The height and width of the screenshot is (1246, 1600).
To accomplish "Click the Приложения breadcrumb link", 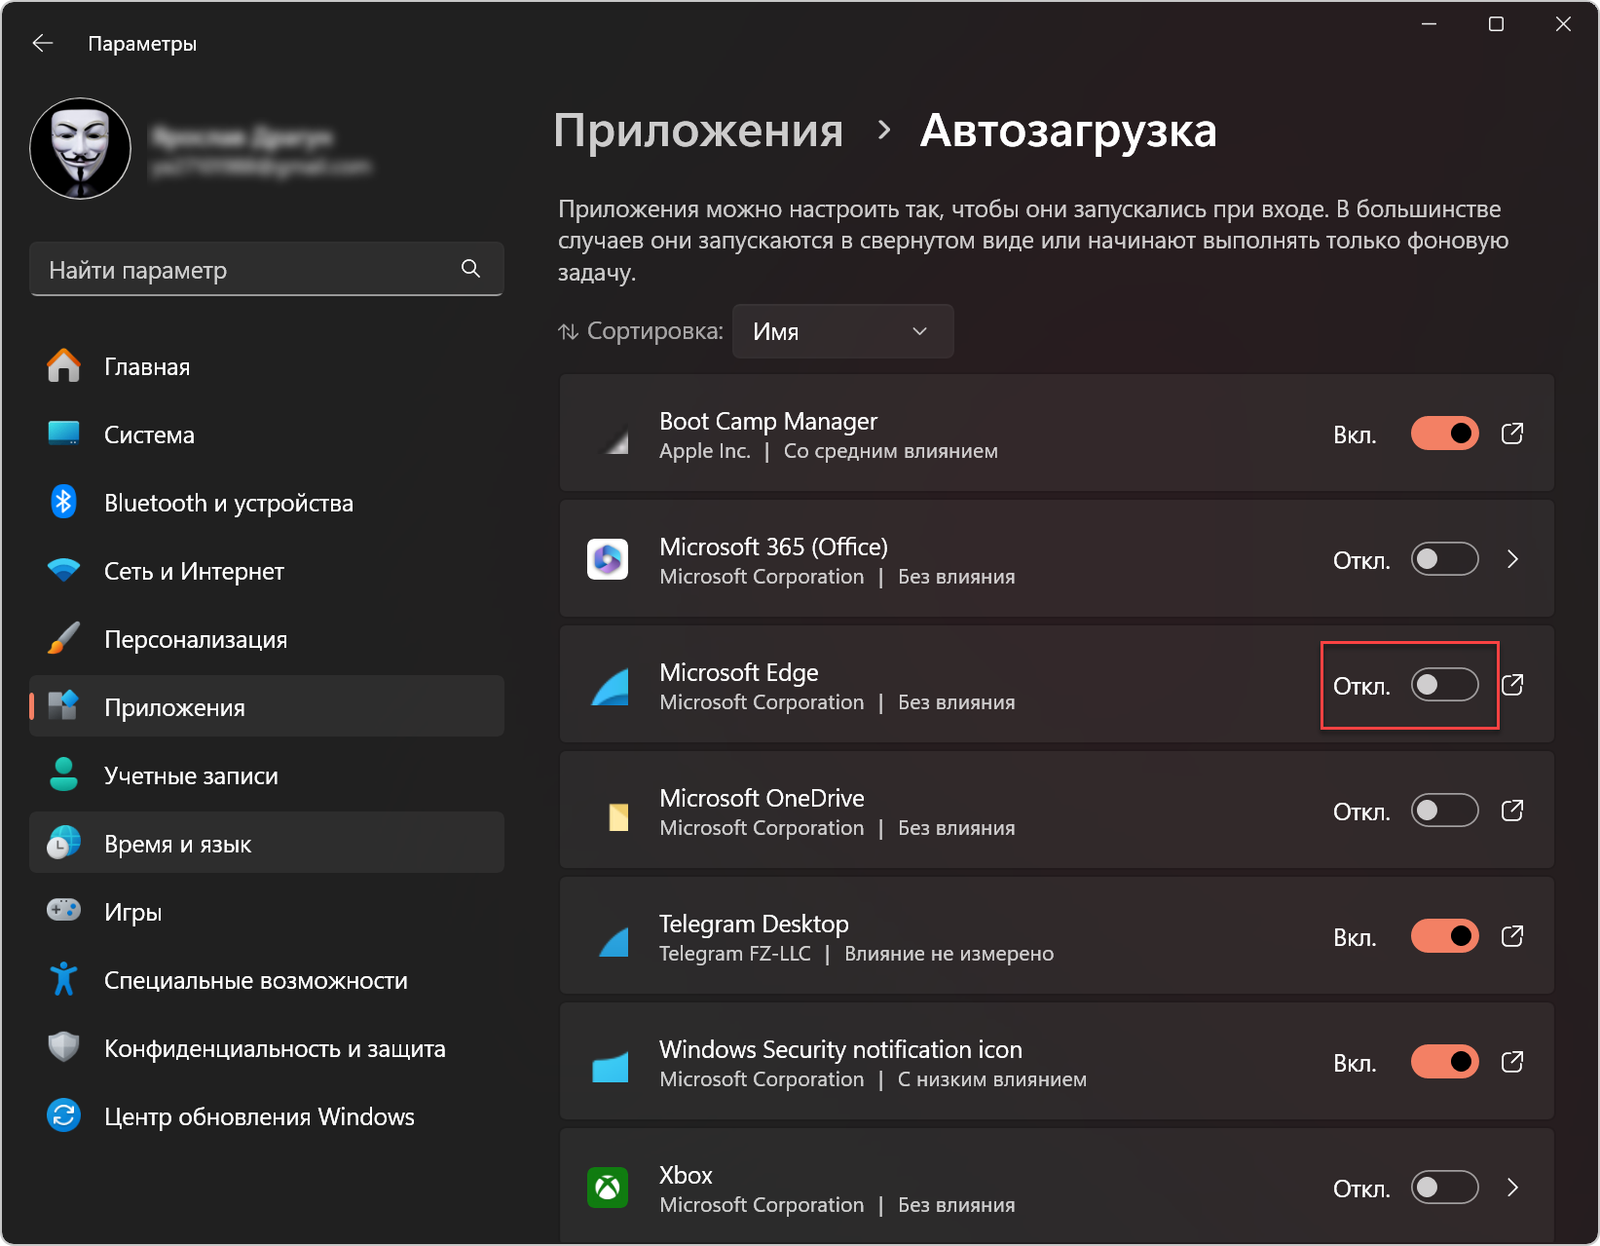I will pyautogui.click(x=698, y=131).
